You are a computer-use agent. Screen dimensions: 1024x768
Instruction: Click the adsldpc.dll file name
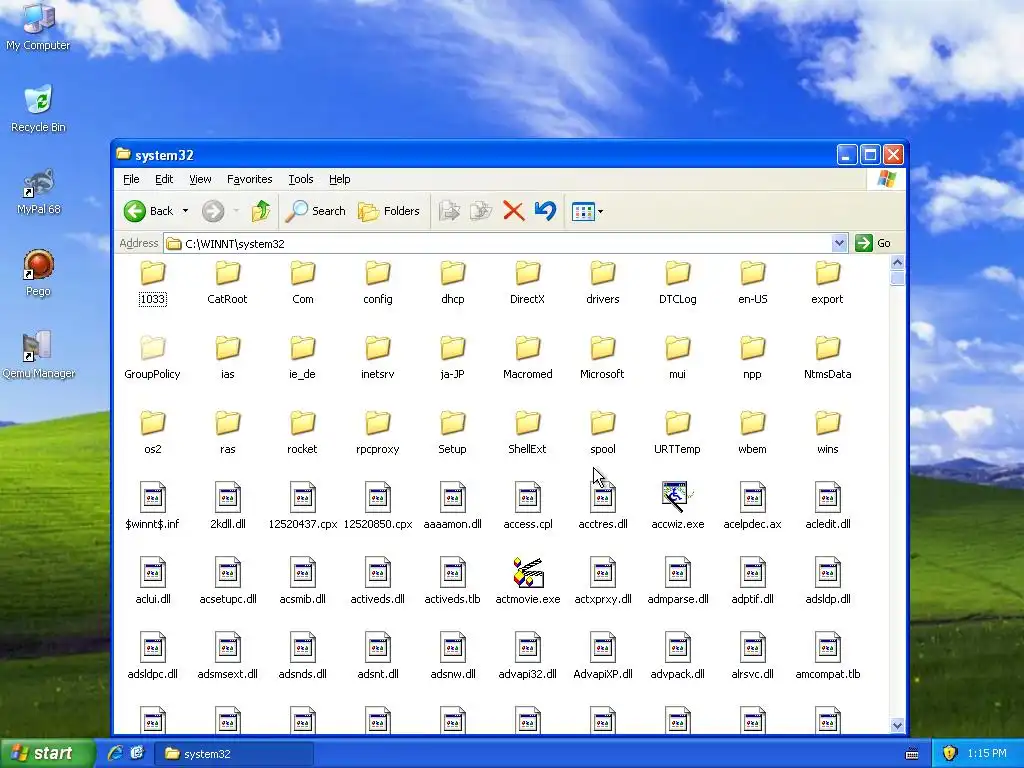coord(152,674)
